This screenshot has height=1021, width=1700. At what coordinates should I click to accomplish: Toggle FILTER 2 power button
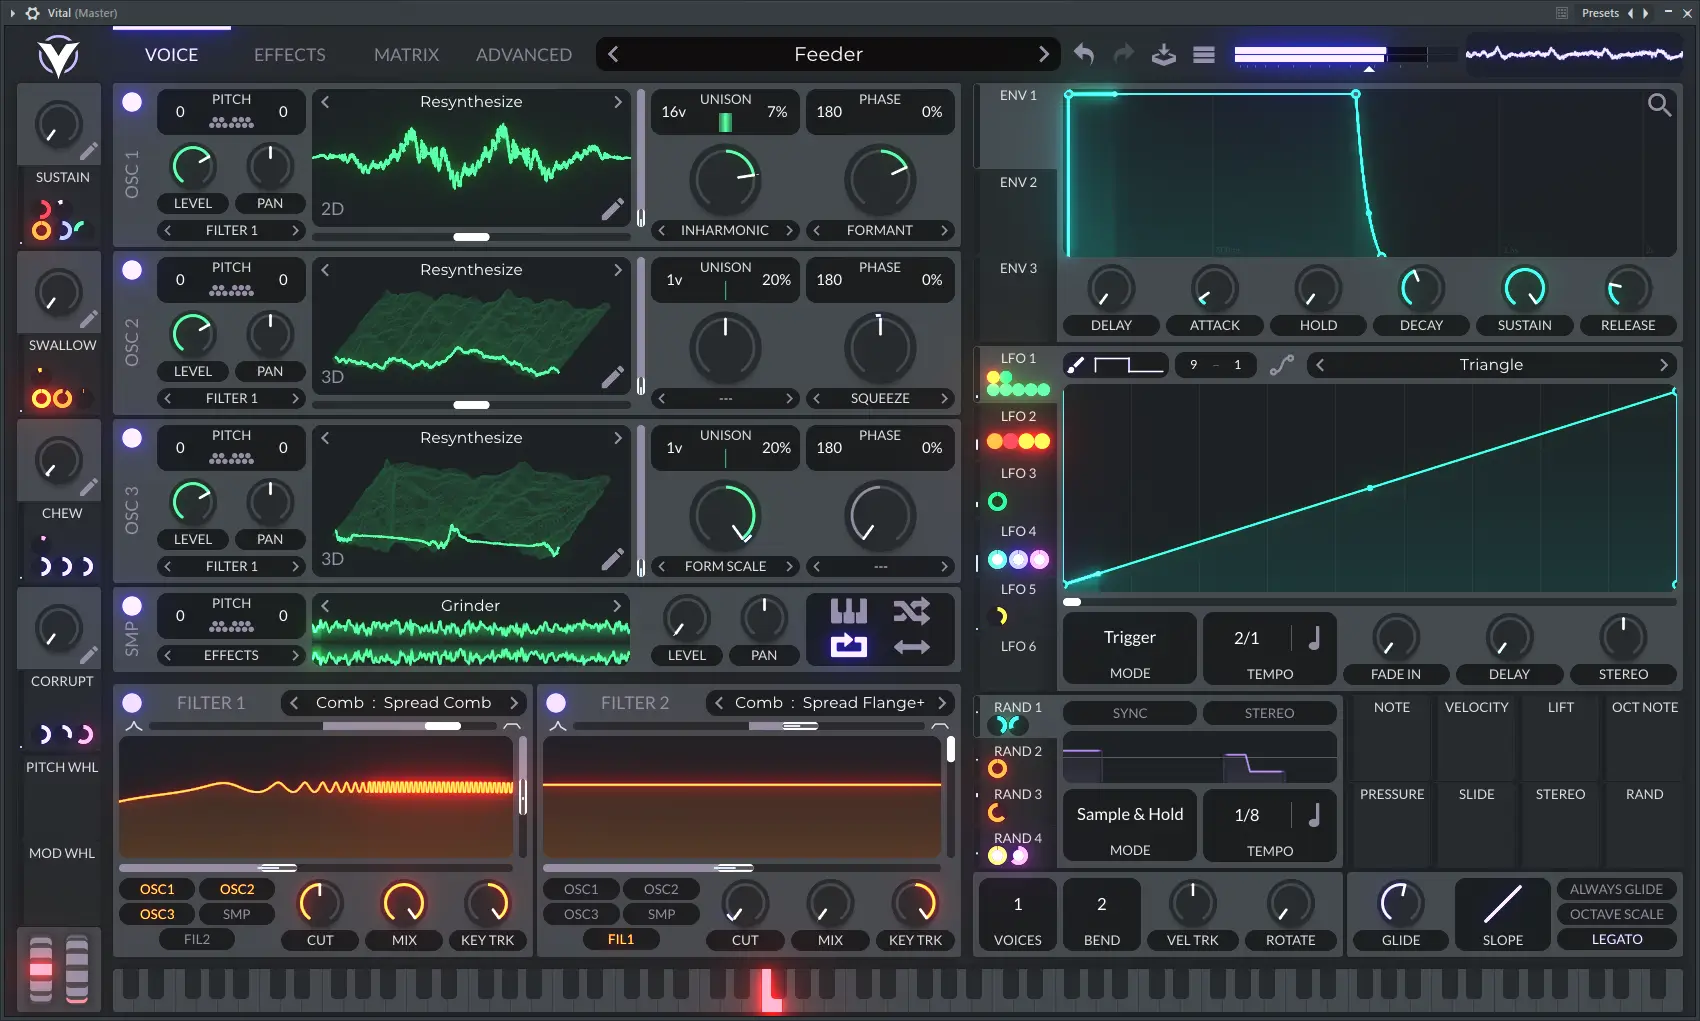(x=556, y=703)
